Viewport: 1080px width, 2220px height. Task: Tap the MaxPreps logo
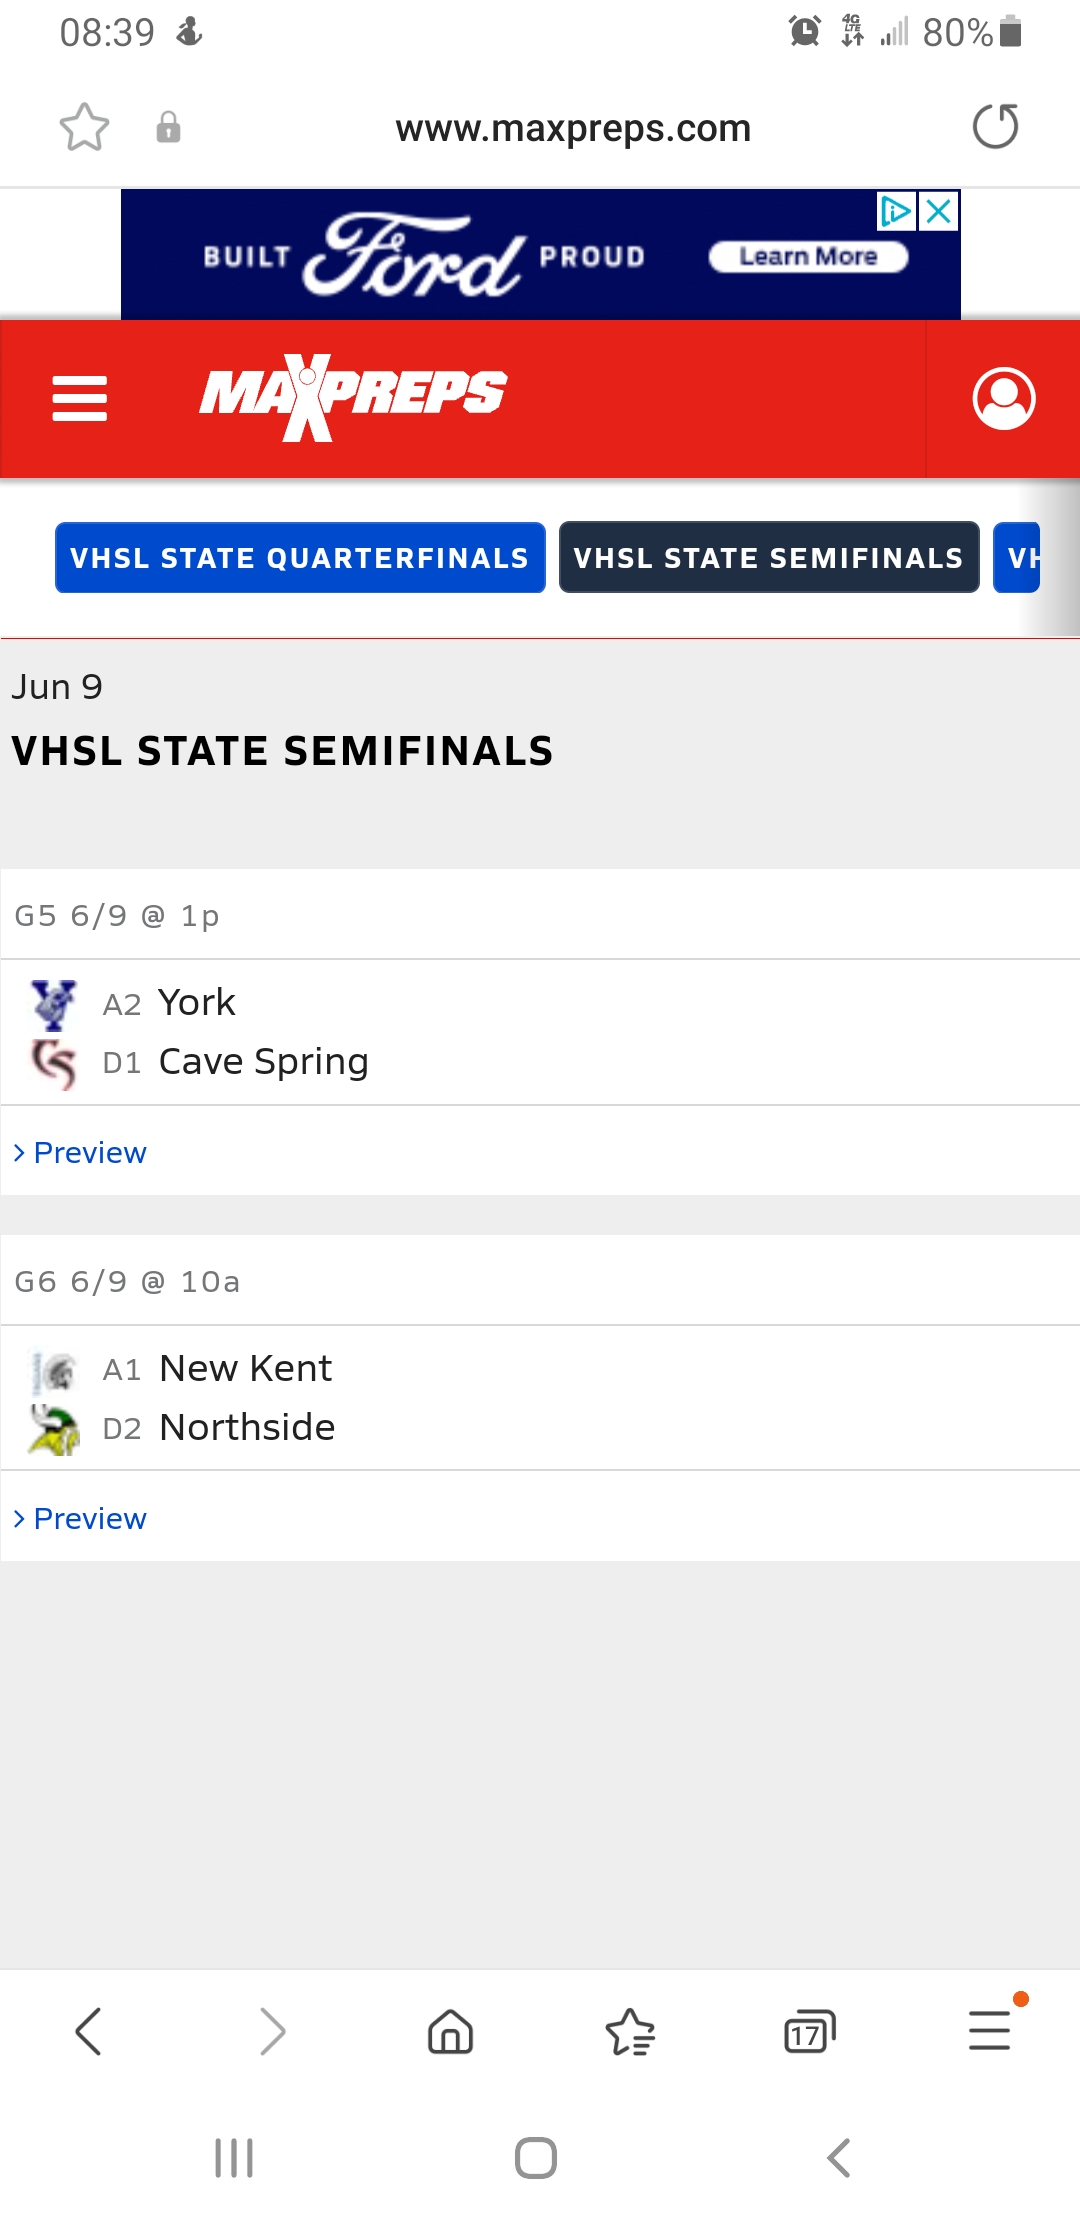[353, 397]
